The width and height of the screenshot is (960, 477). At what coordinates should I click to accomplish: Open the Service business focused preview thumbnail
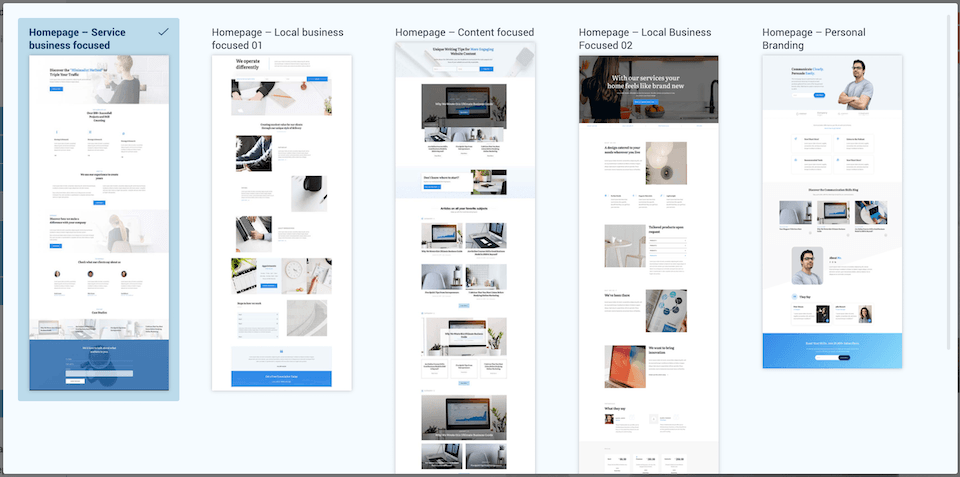[x=99, y=222]
